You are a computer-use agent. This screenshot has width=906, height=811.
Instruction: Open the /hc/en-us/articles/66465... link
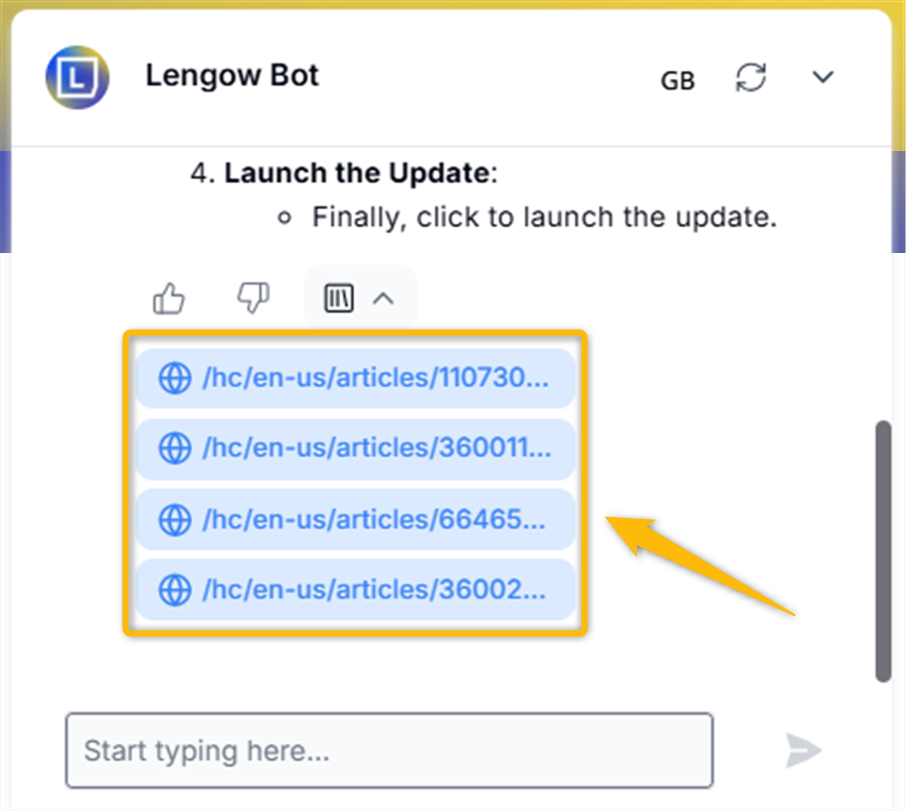(x=355, y=520)
